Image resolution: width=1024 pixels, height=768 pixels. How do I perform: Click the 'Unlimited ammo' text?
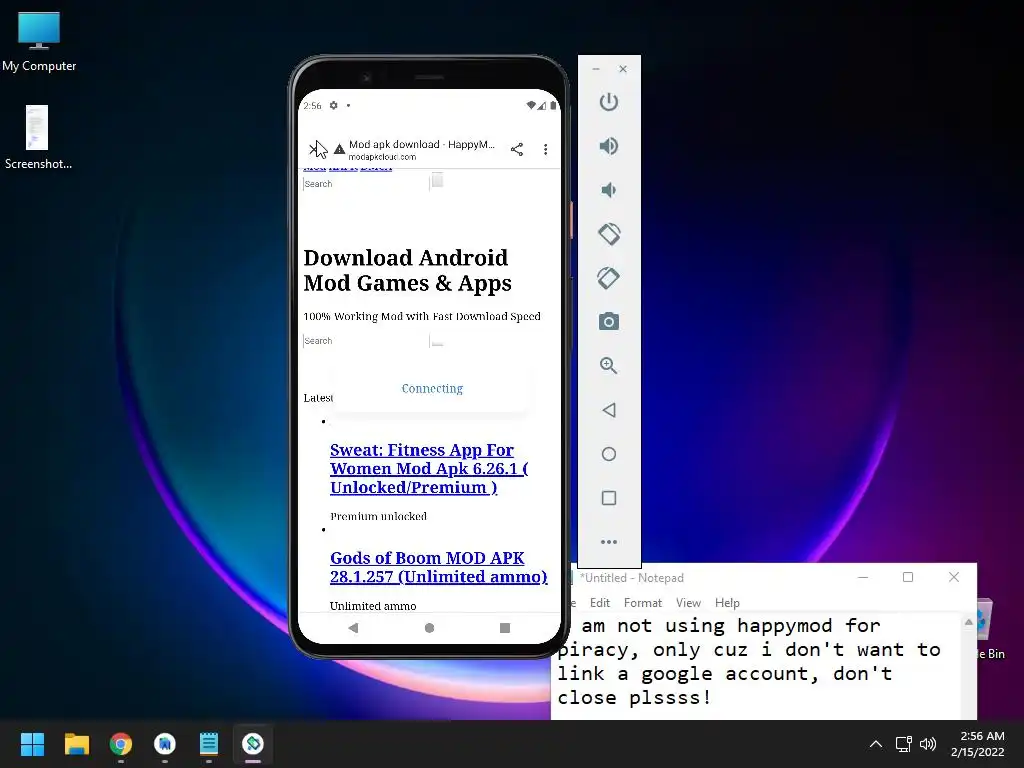(373, 606)
